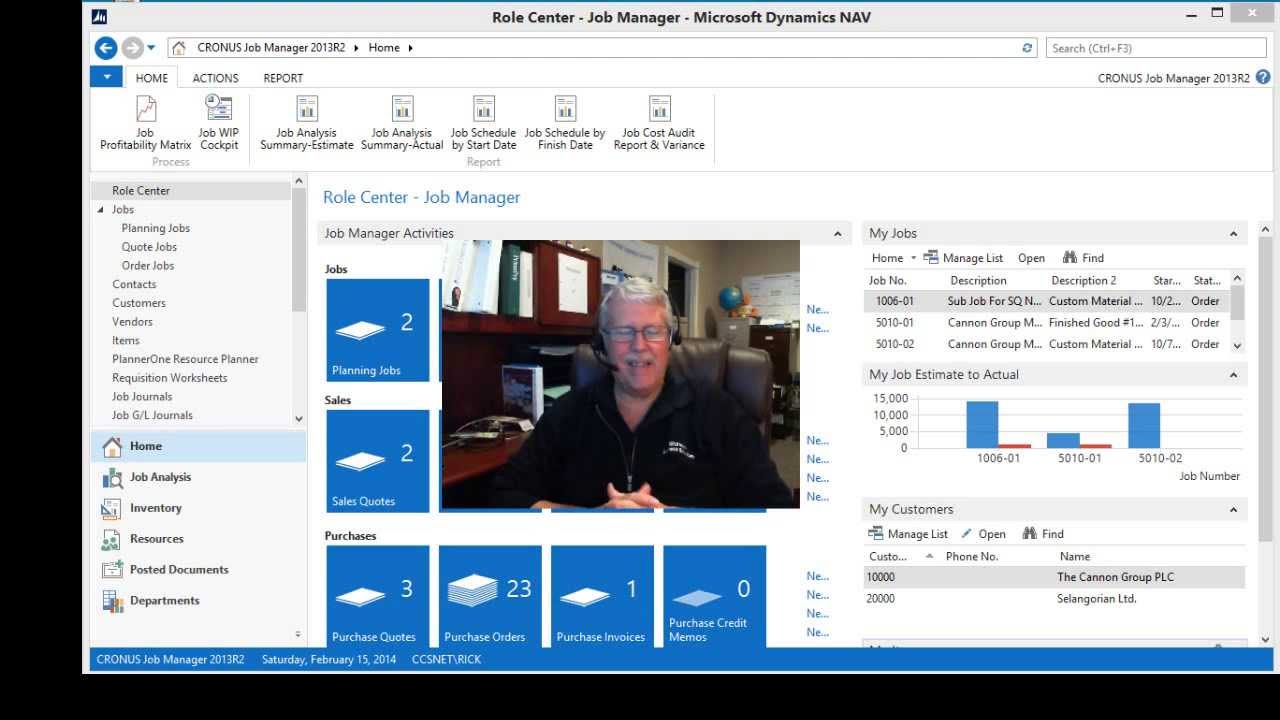1280x720 pixels.
Task: Open navigation history dropdown arrow
Action: [x=151, y=47]
